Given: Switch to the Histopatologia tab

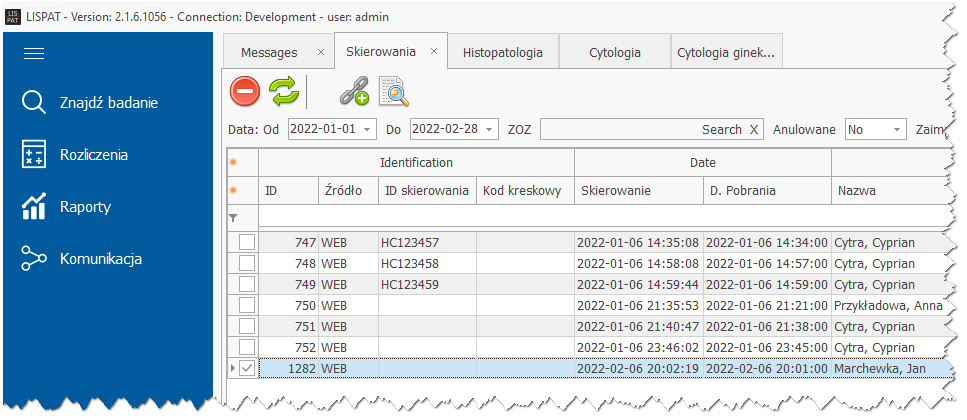Looking at the screenshot, I should point(502,52).
